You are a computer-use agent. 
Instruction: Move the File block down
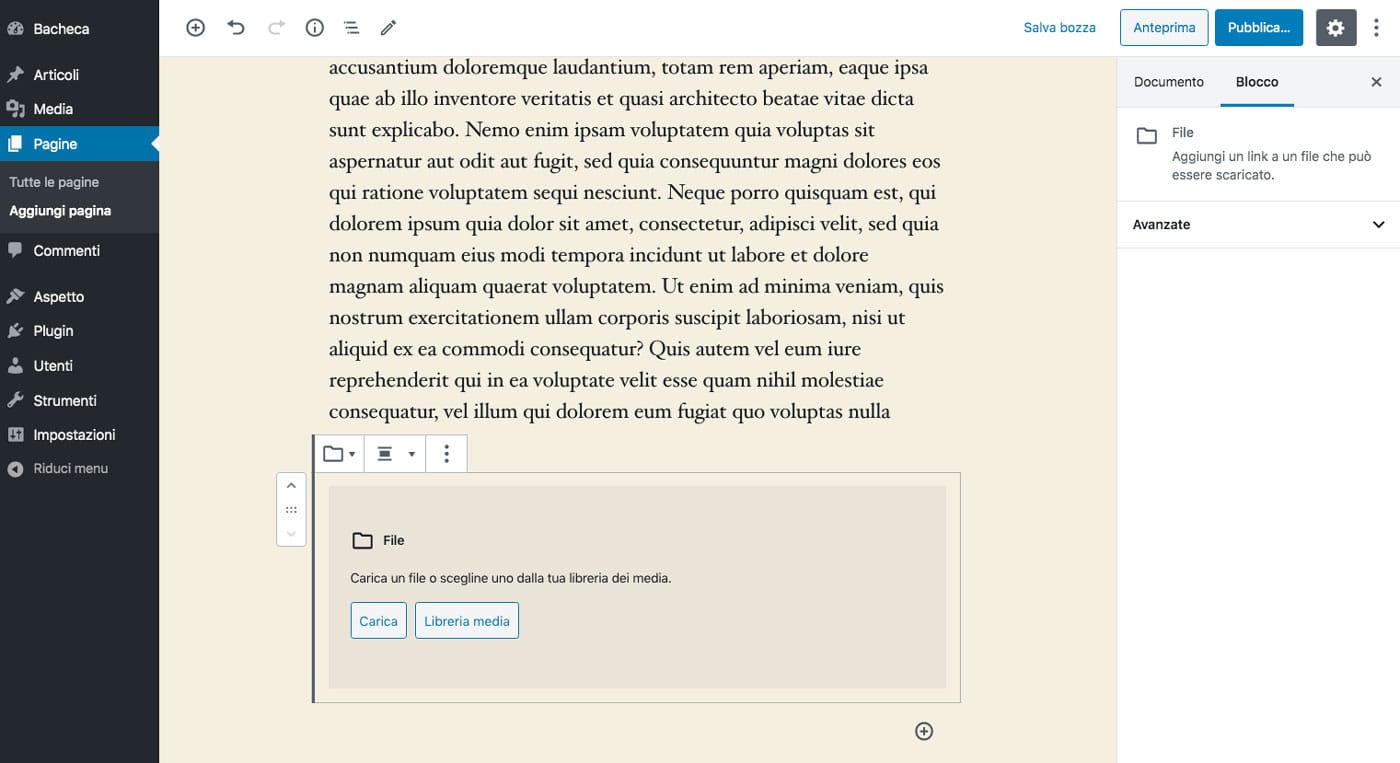pyautogui.click(x=291, y=534)
